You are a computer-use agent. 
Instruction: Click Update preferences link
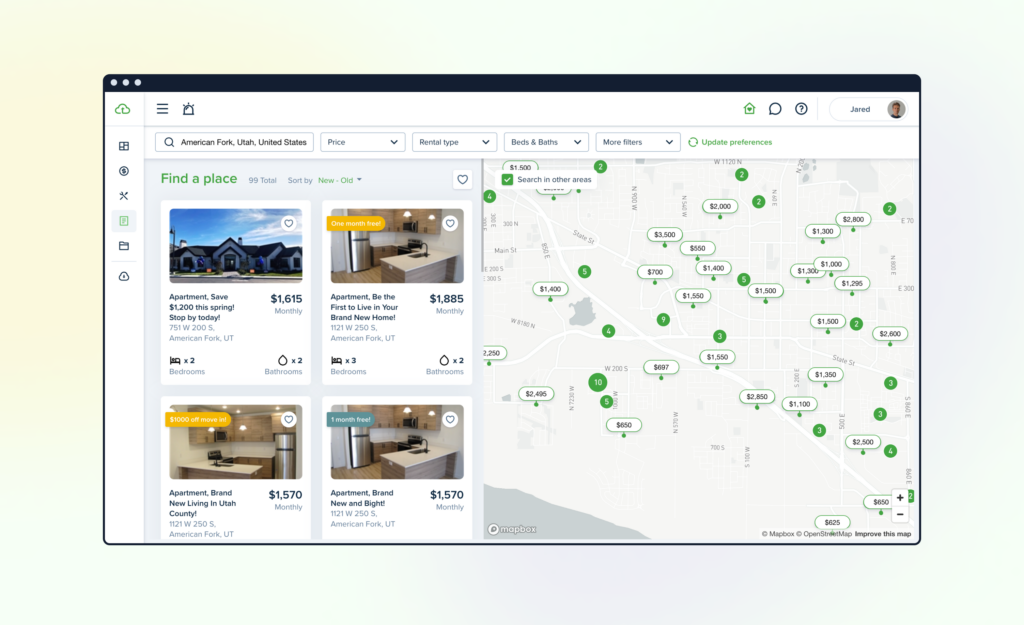[x=730, y=142]
